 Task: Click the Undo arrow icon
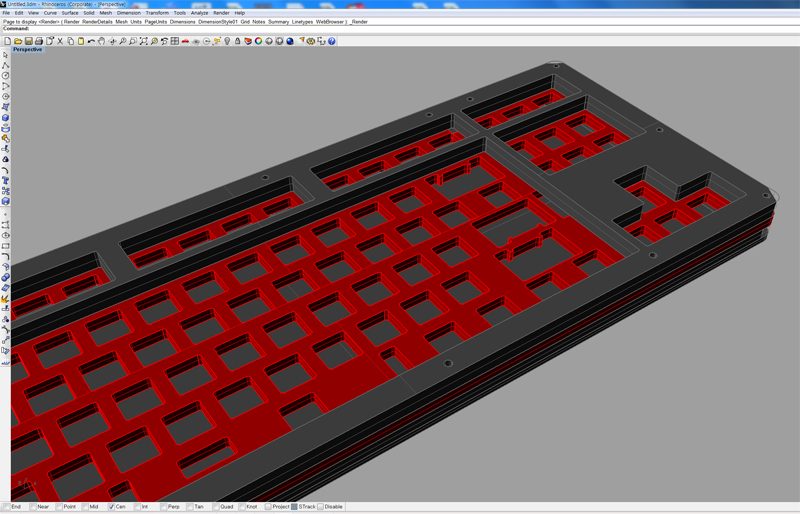pyautogui.click(x=91, y=41)
